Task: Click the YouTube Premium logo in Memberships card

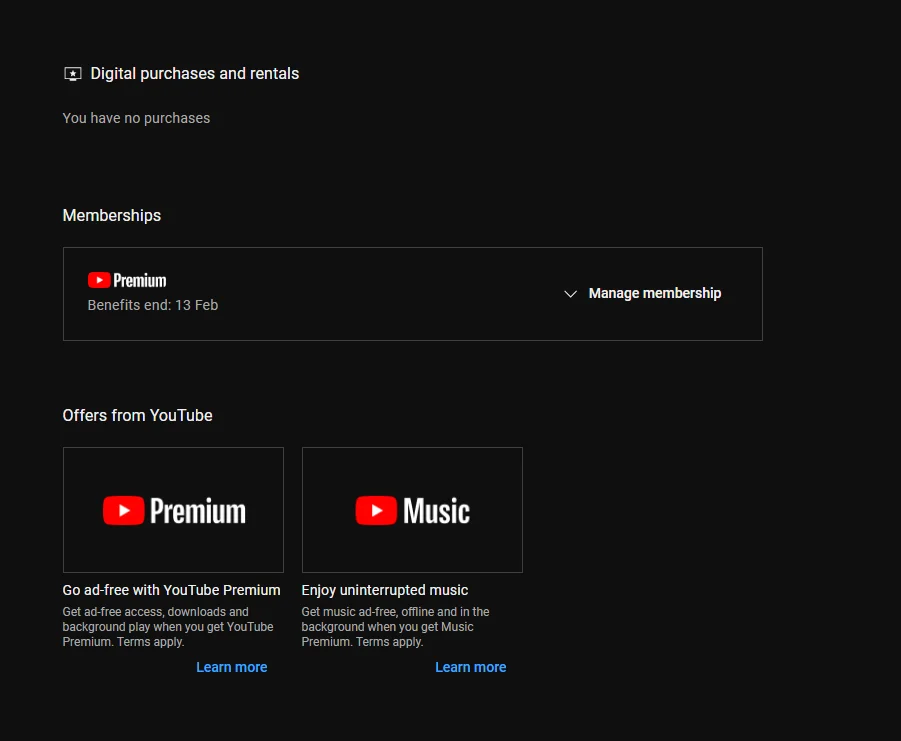Action: point(127,280)
